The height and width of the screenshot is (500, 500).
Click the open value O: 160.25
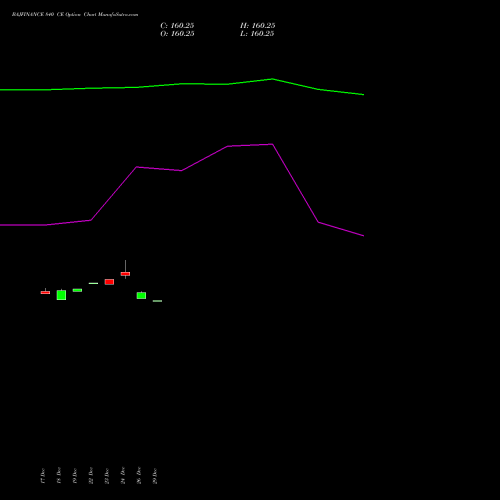177,34
